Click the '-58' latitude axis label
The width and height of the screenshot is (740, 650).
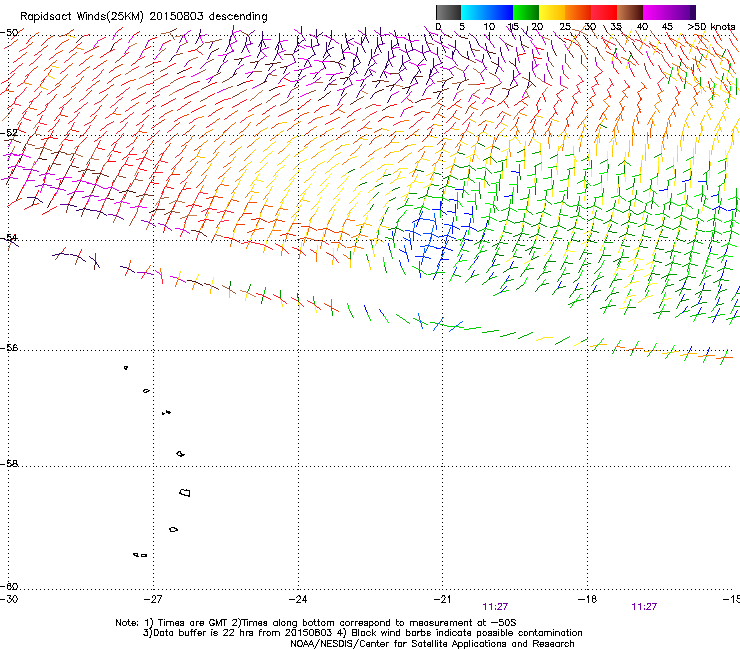[9, 464]
